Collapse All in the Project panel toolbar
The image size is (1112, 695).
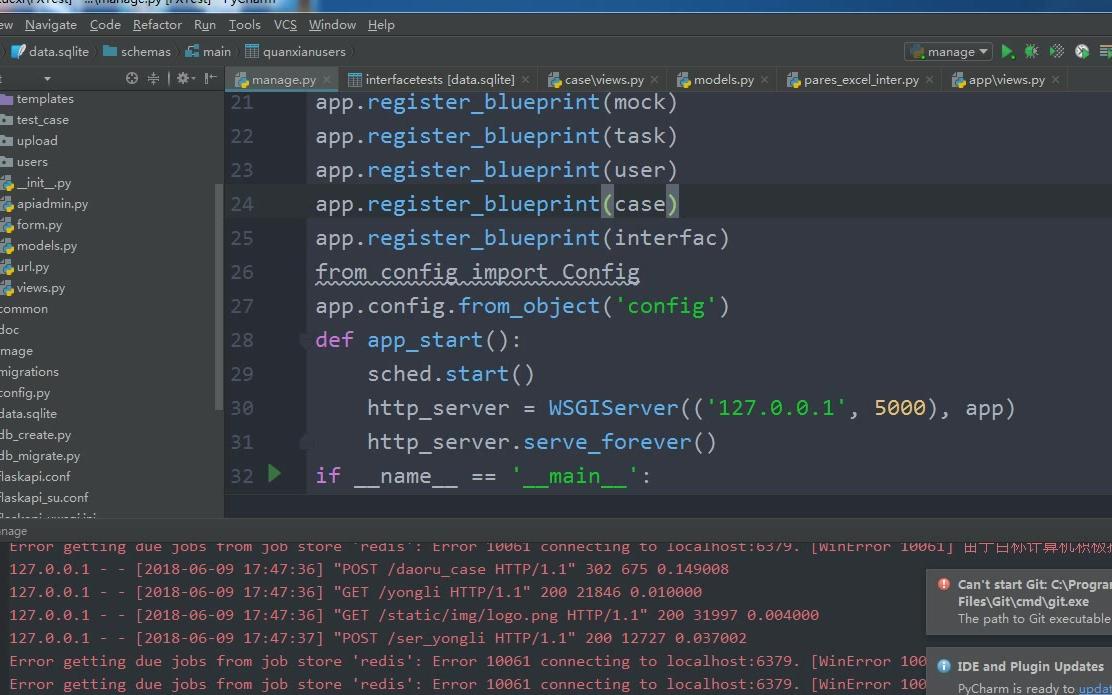click(x=154, y=78)
